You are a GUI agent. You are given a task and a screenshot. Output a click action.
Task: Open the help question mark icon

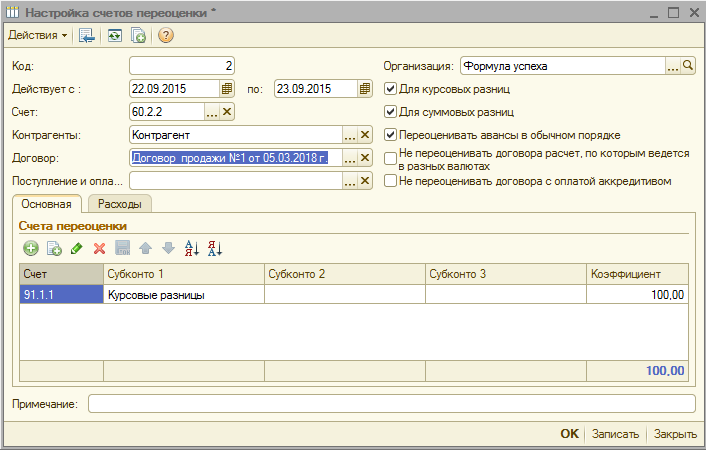click(166, 35)
